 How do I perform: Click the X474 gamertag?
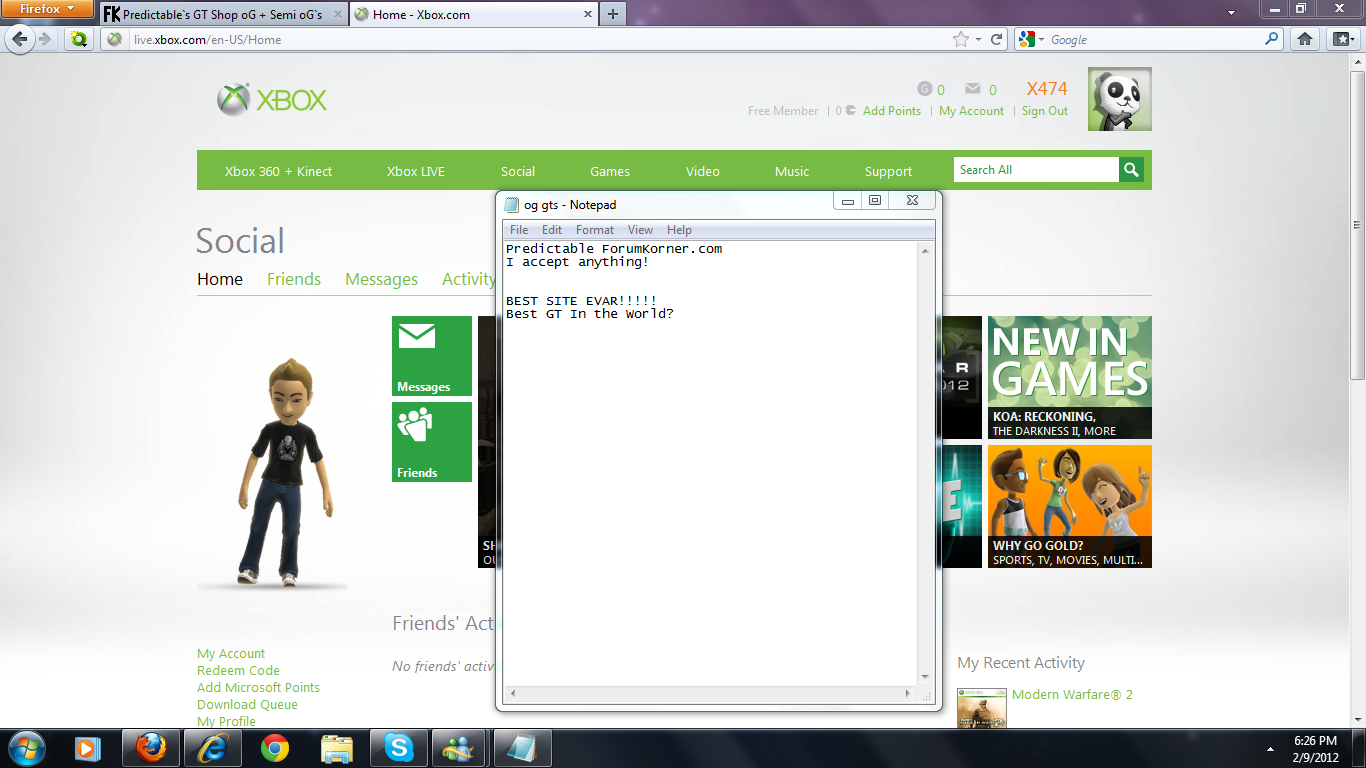tap(1047, 89)
